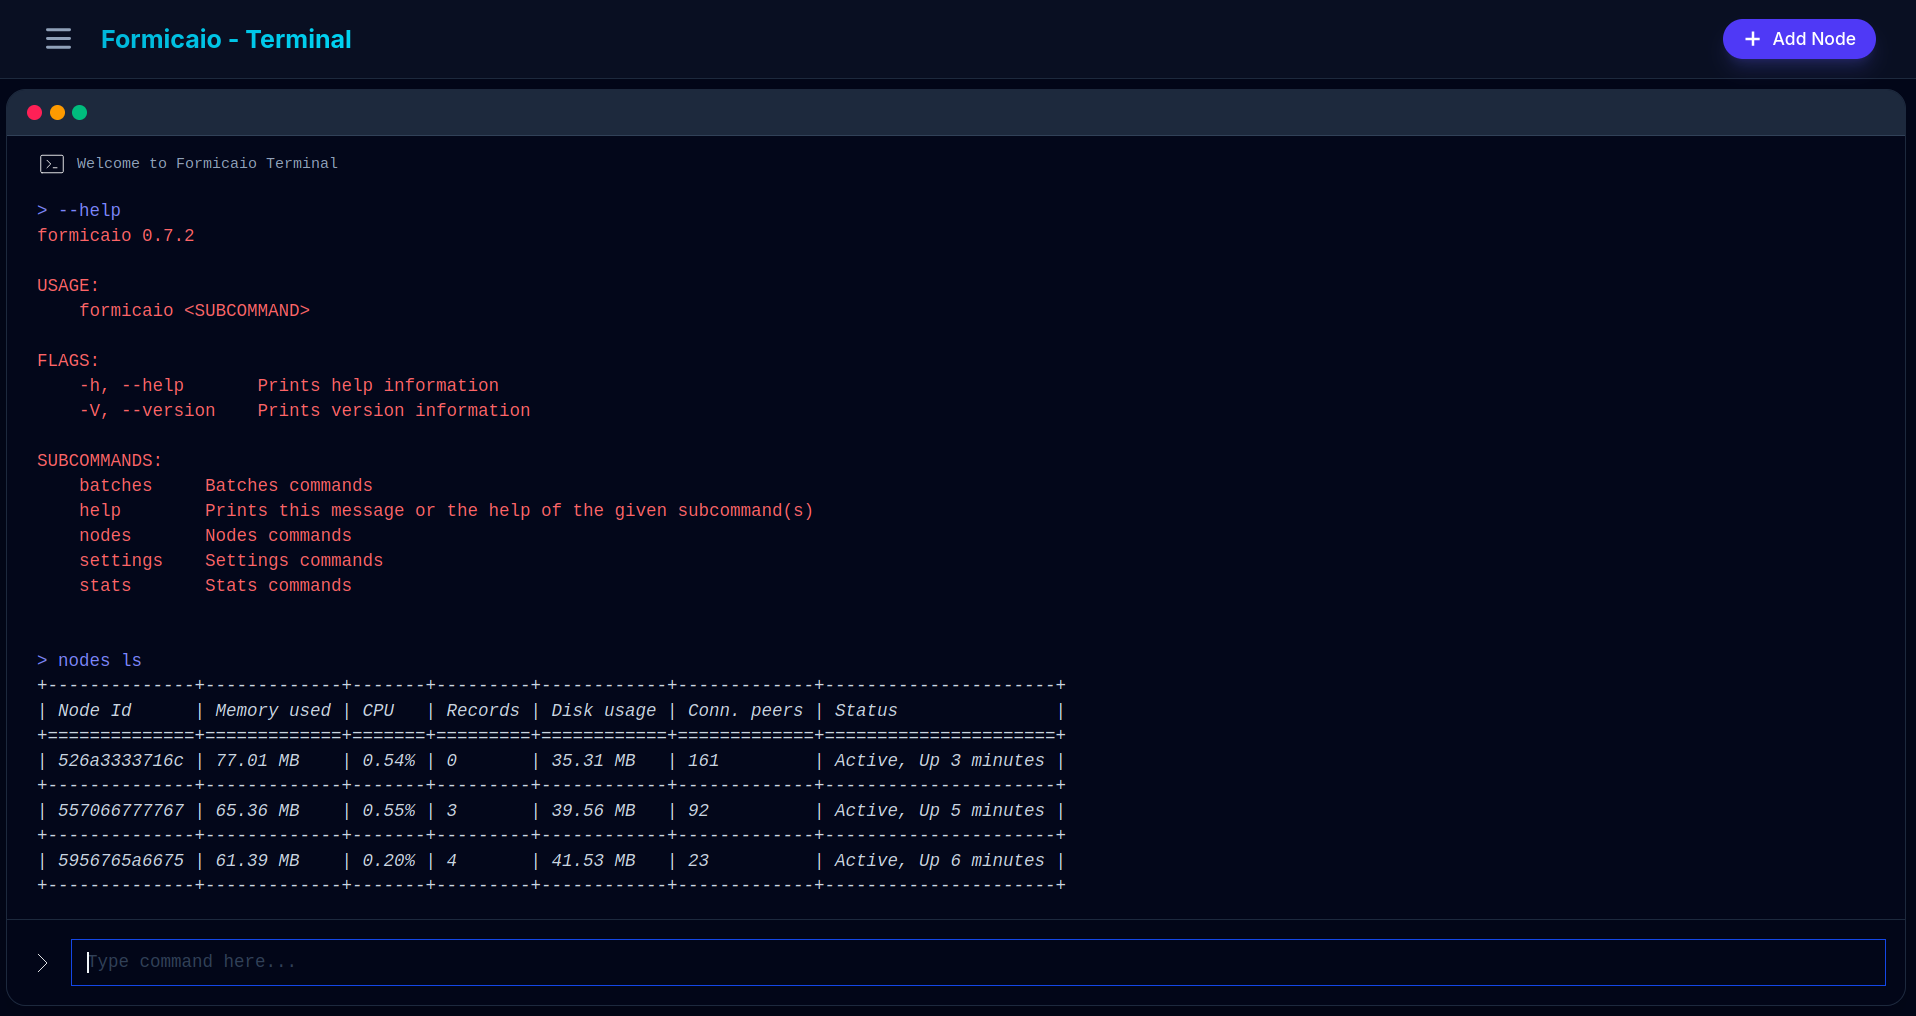Click CPU value 0.54%

coord(389,760)
